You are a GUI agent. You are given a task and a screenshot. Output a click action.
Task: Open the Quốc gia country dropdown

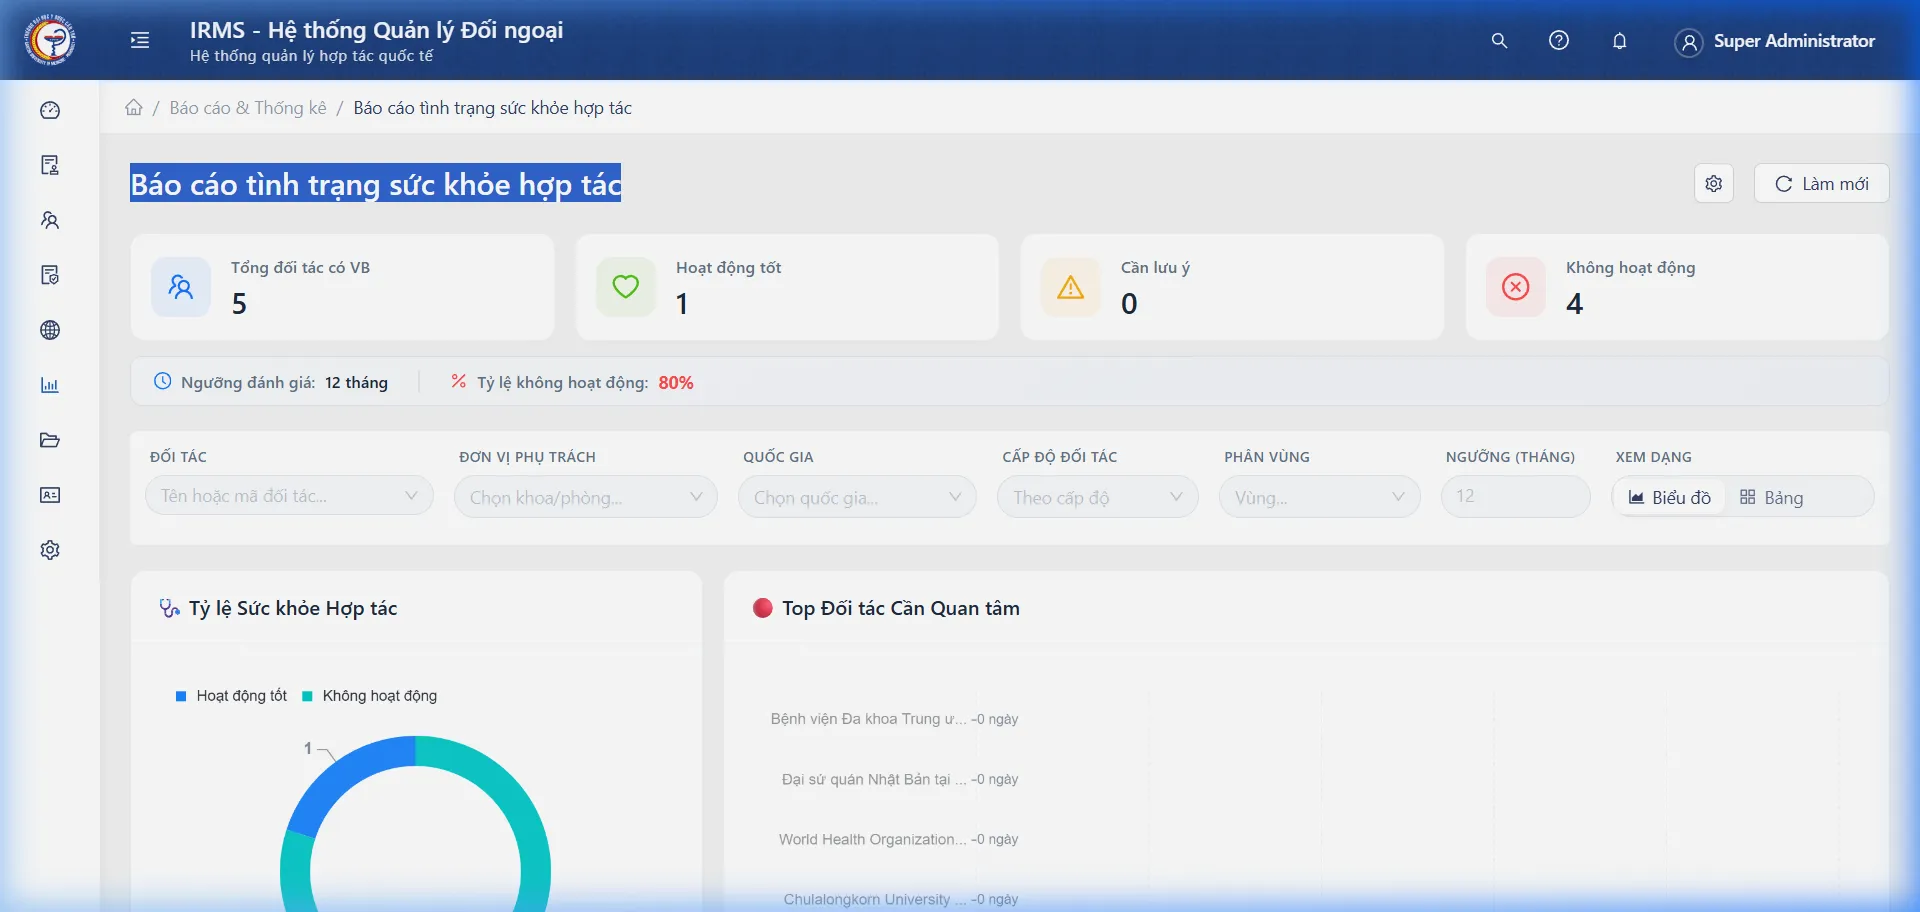pyautogui.click(x=856, y=497)
